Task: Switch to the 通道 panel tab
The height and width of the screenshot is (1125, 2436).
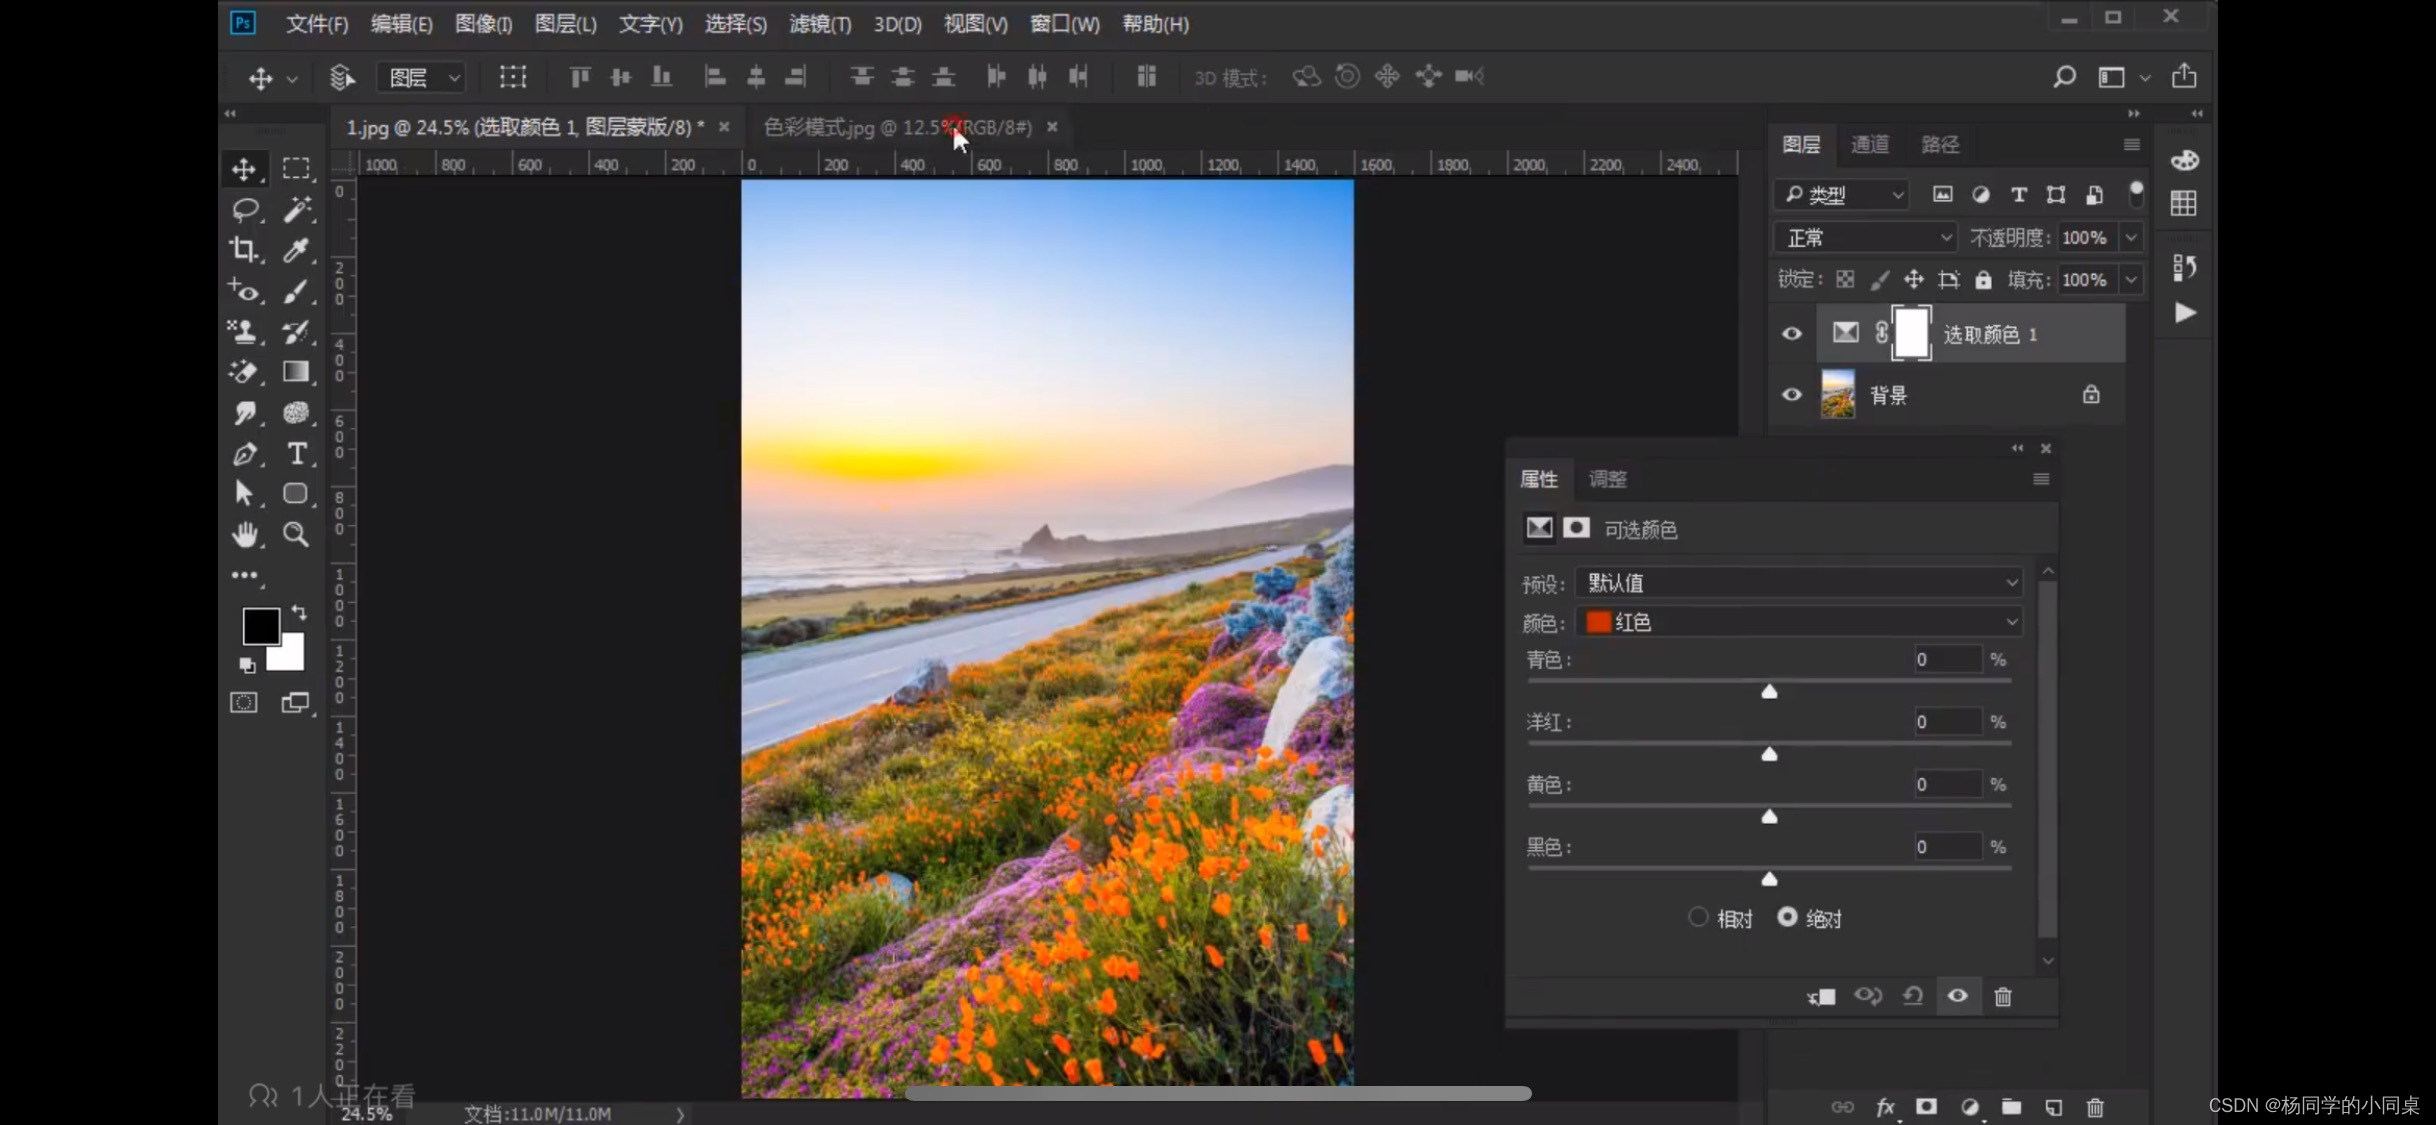Action: coord(1869,144)
